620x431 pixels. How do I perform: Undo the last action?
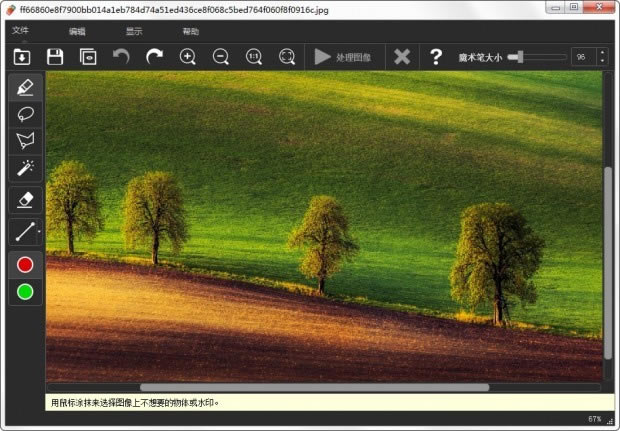121,57
